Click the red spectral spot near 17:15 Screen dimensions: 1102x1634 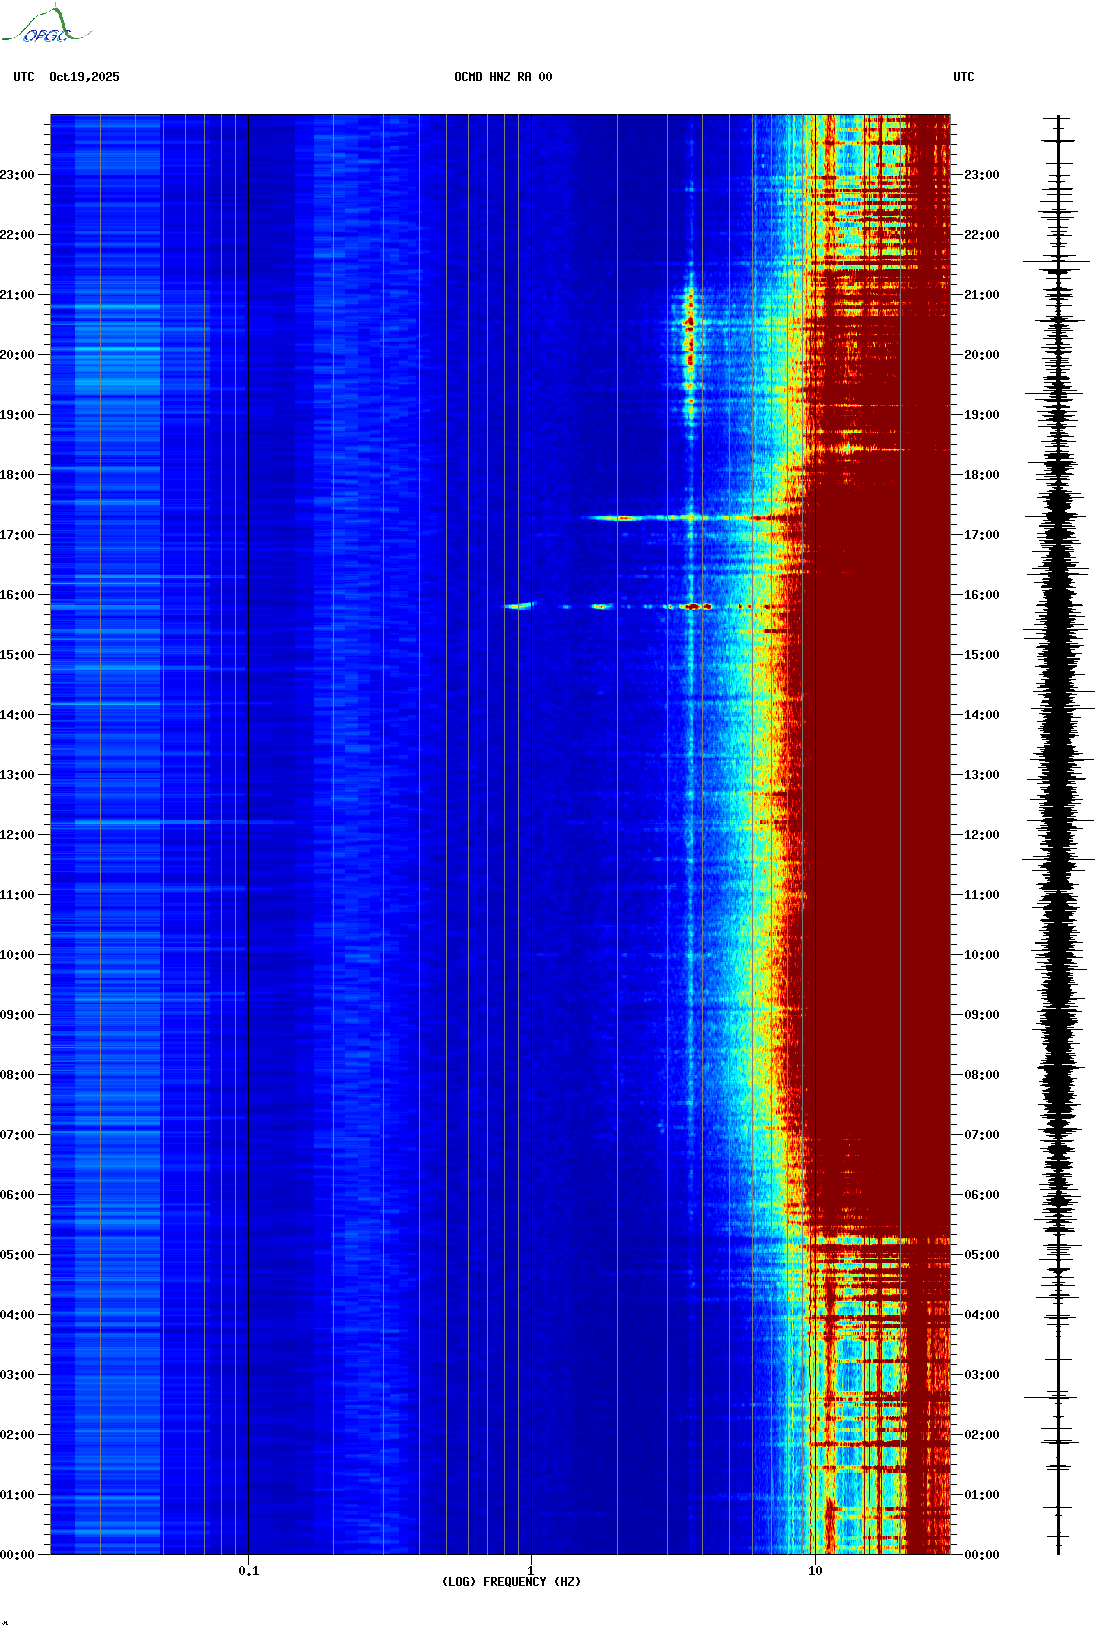625,518
